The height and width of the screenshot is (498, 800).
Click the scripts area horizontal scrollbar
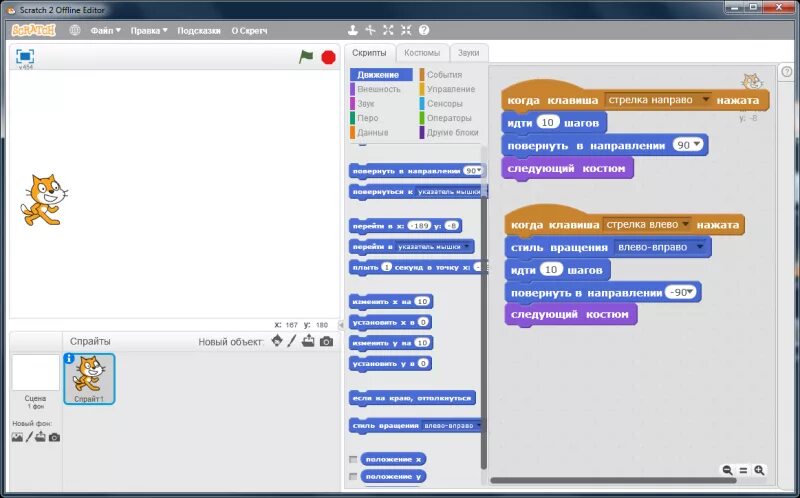[x=614, y=480]
